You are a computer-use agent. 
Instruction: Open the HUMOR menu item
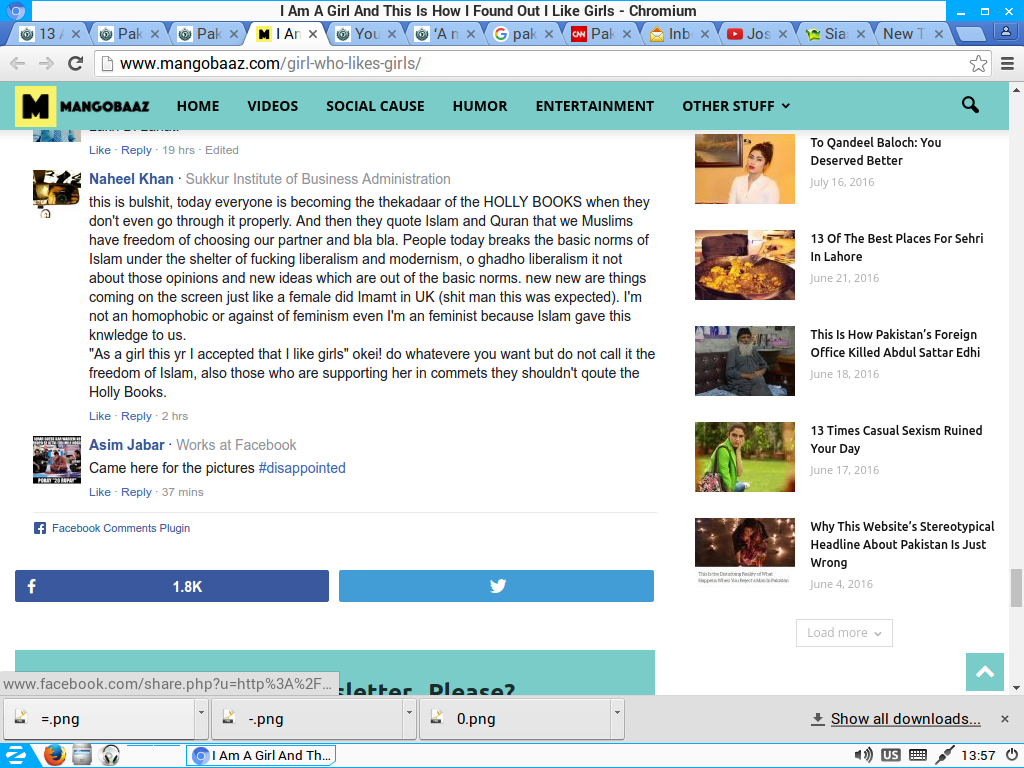pyautogui.click(x=480, y=106)
